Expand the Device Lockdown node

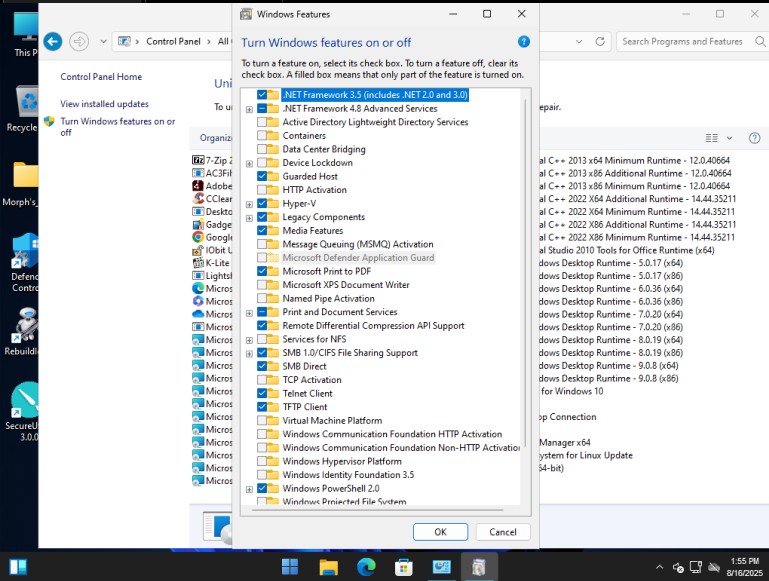click(249, 163)
